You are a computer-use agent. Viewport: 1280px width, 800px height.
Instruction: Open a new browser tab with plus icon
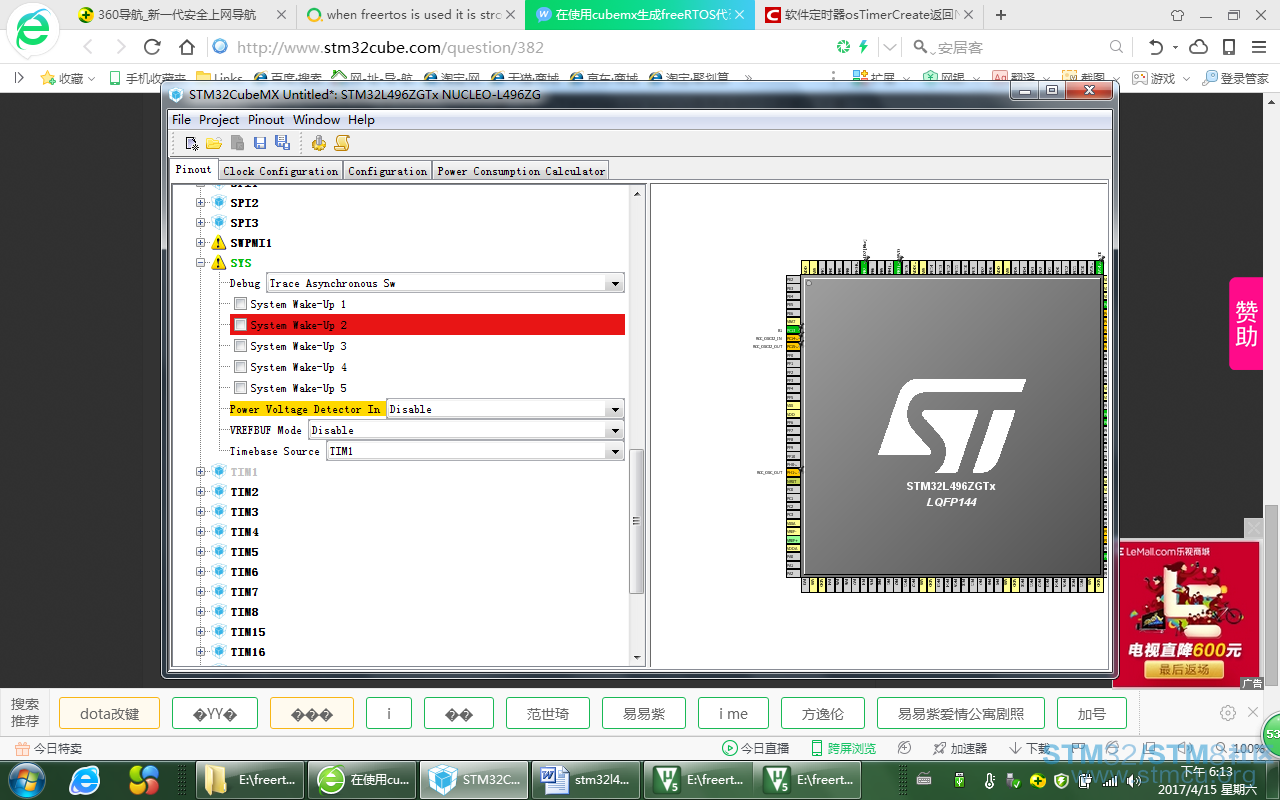pyautogui.click(x=1001, y=15)
